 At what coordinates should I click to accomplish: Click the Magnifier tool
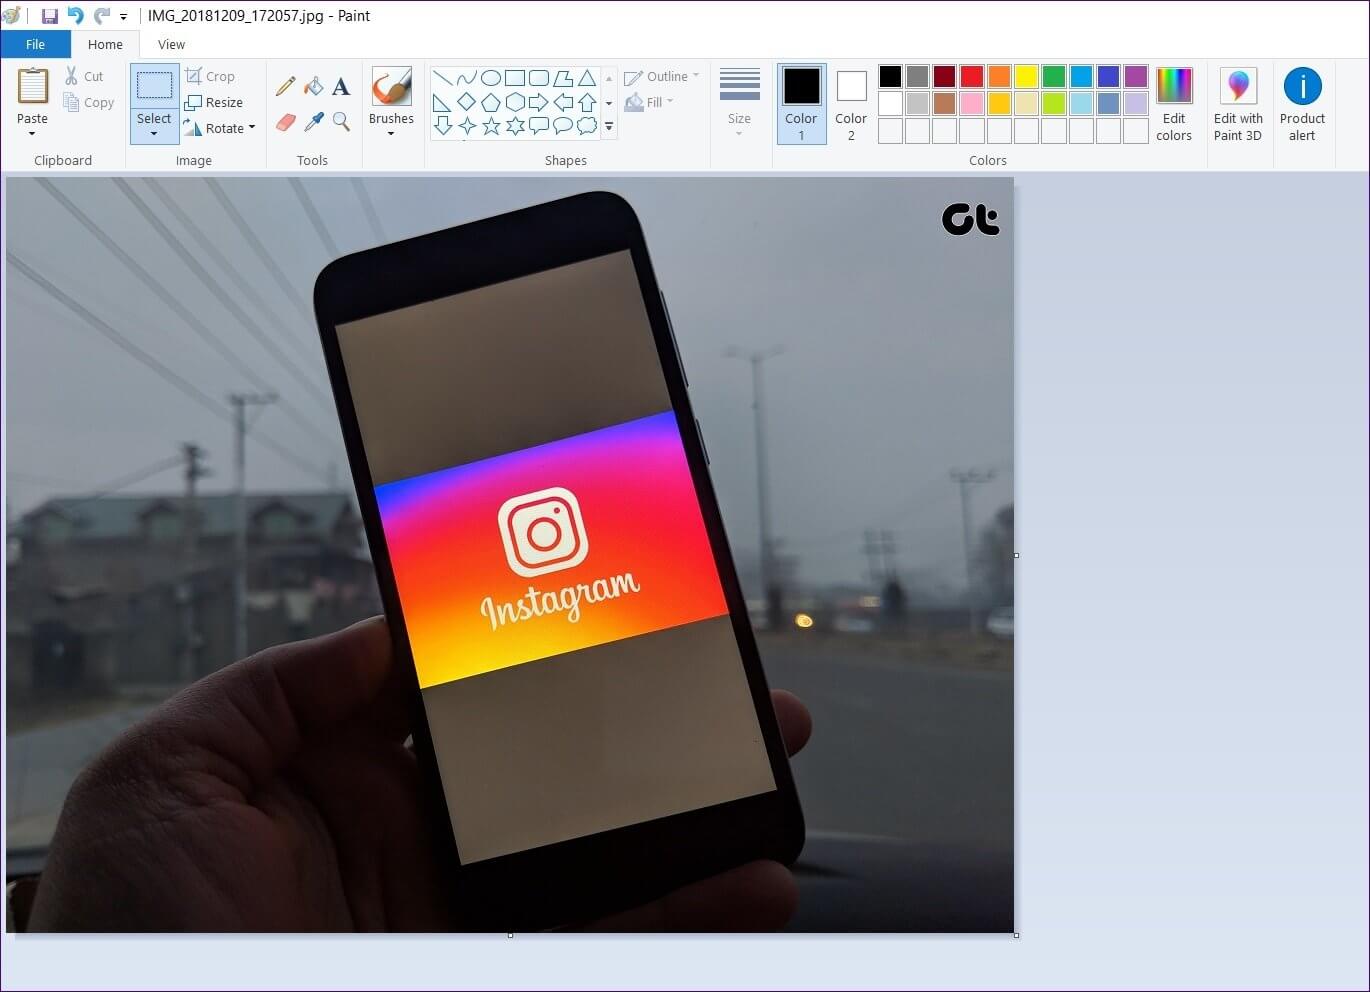[341, 122]
